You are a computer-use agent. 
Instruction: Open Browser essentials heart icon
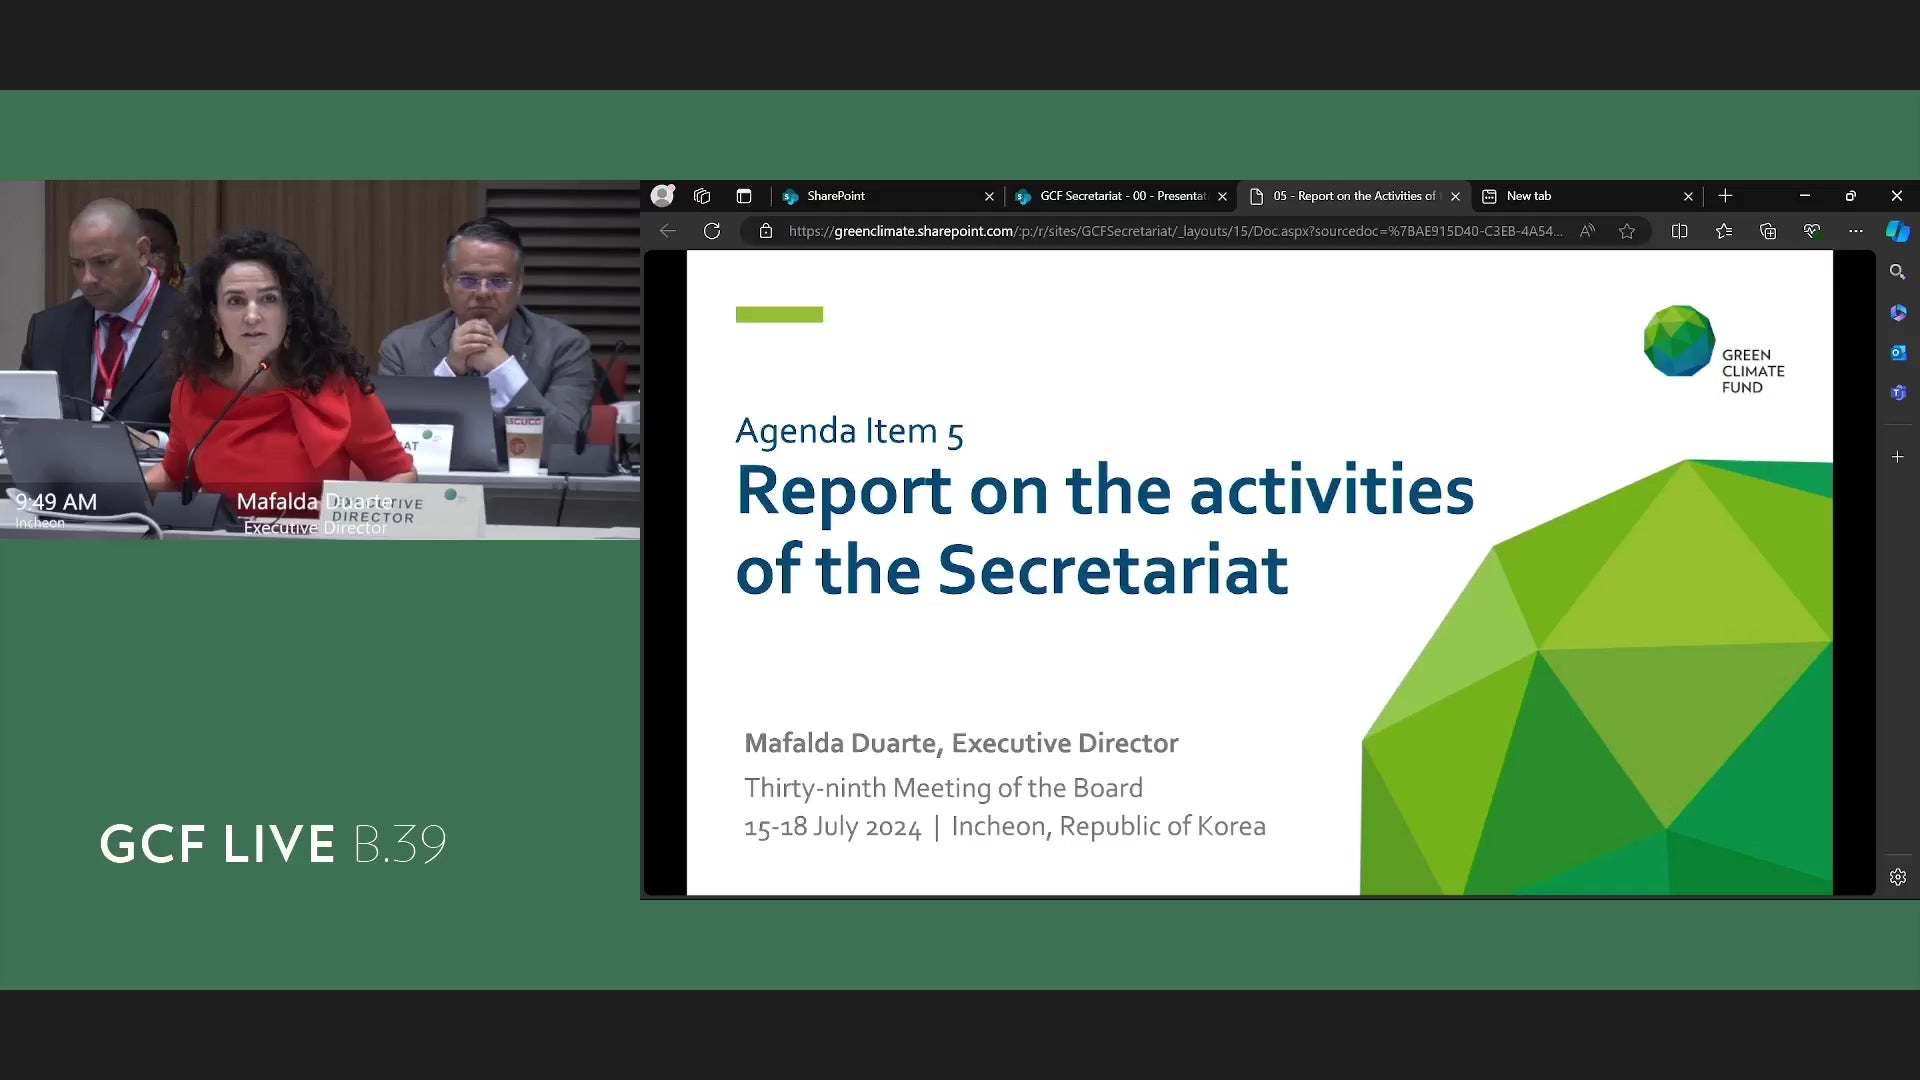click(1812, 231)
